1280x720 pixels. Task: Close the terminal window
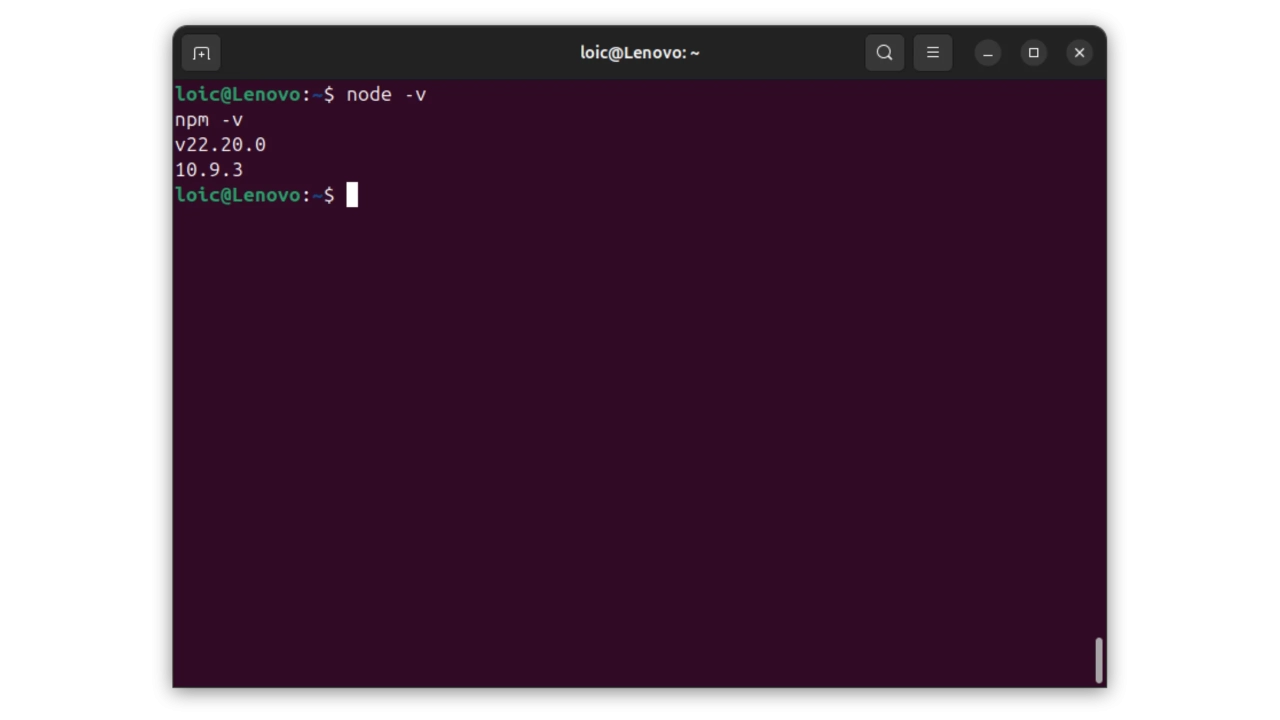[x=1079, y=53]
